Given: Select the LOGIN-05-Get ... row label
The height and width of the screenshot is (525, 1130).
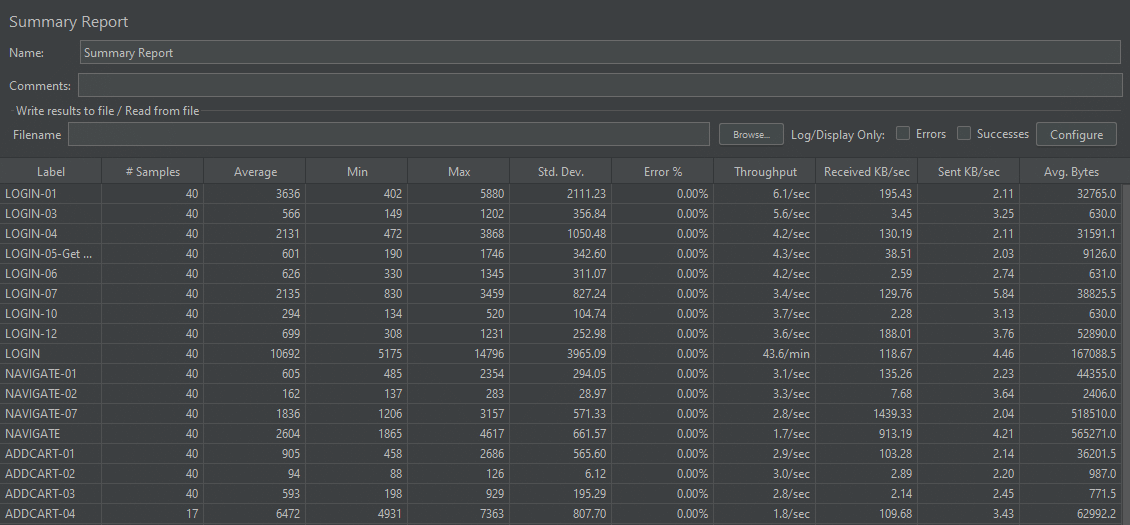Looking at the screenshot, I should click(x=48, y=254).
